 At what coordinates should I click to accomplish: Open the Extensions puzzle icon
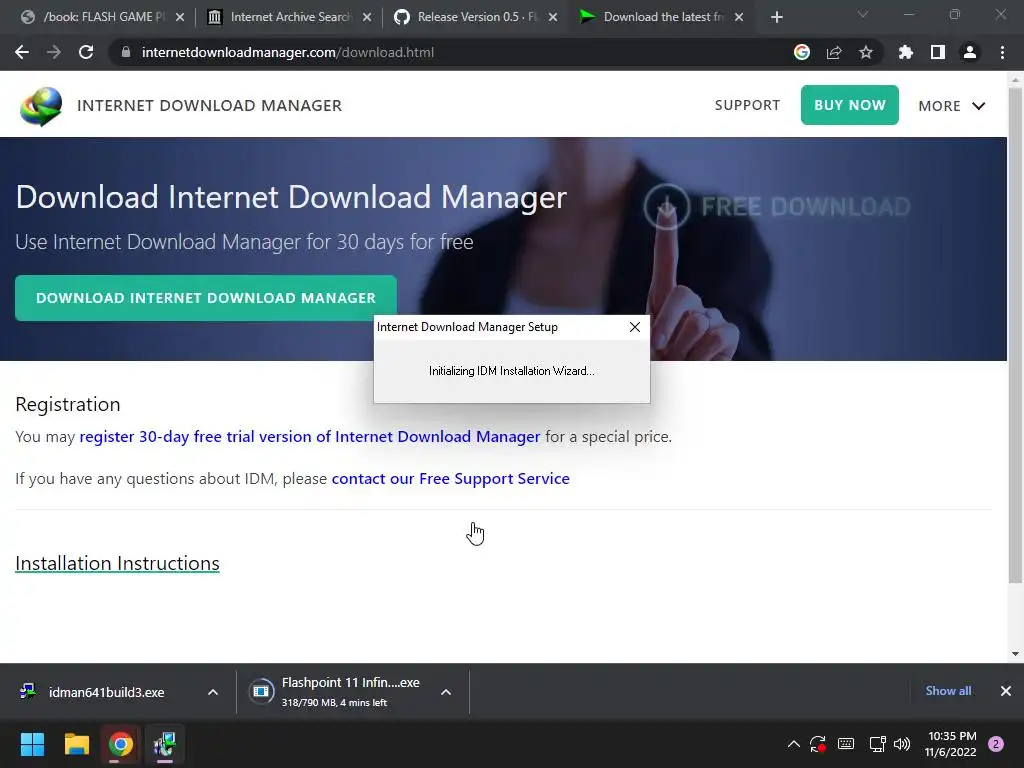pyautogui.click(x=905, y=52)
